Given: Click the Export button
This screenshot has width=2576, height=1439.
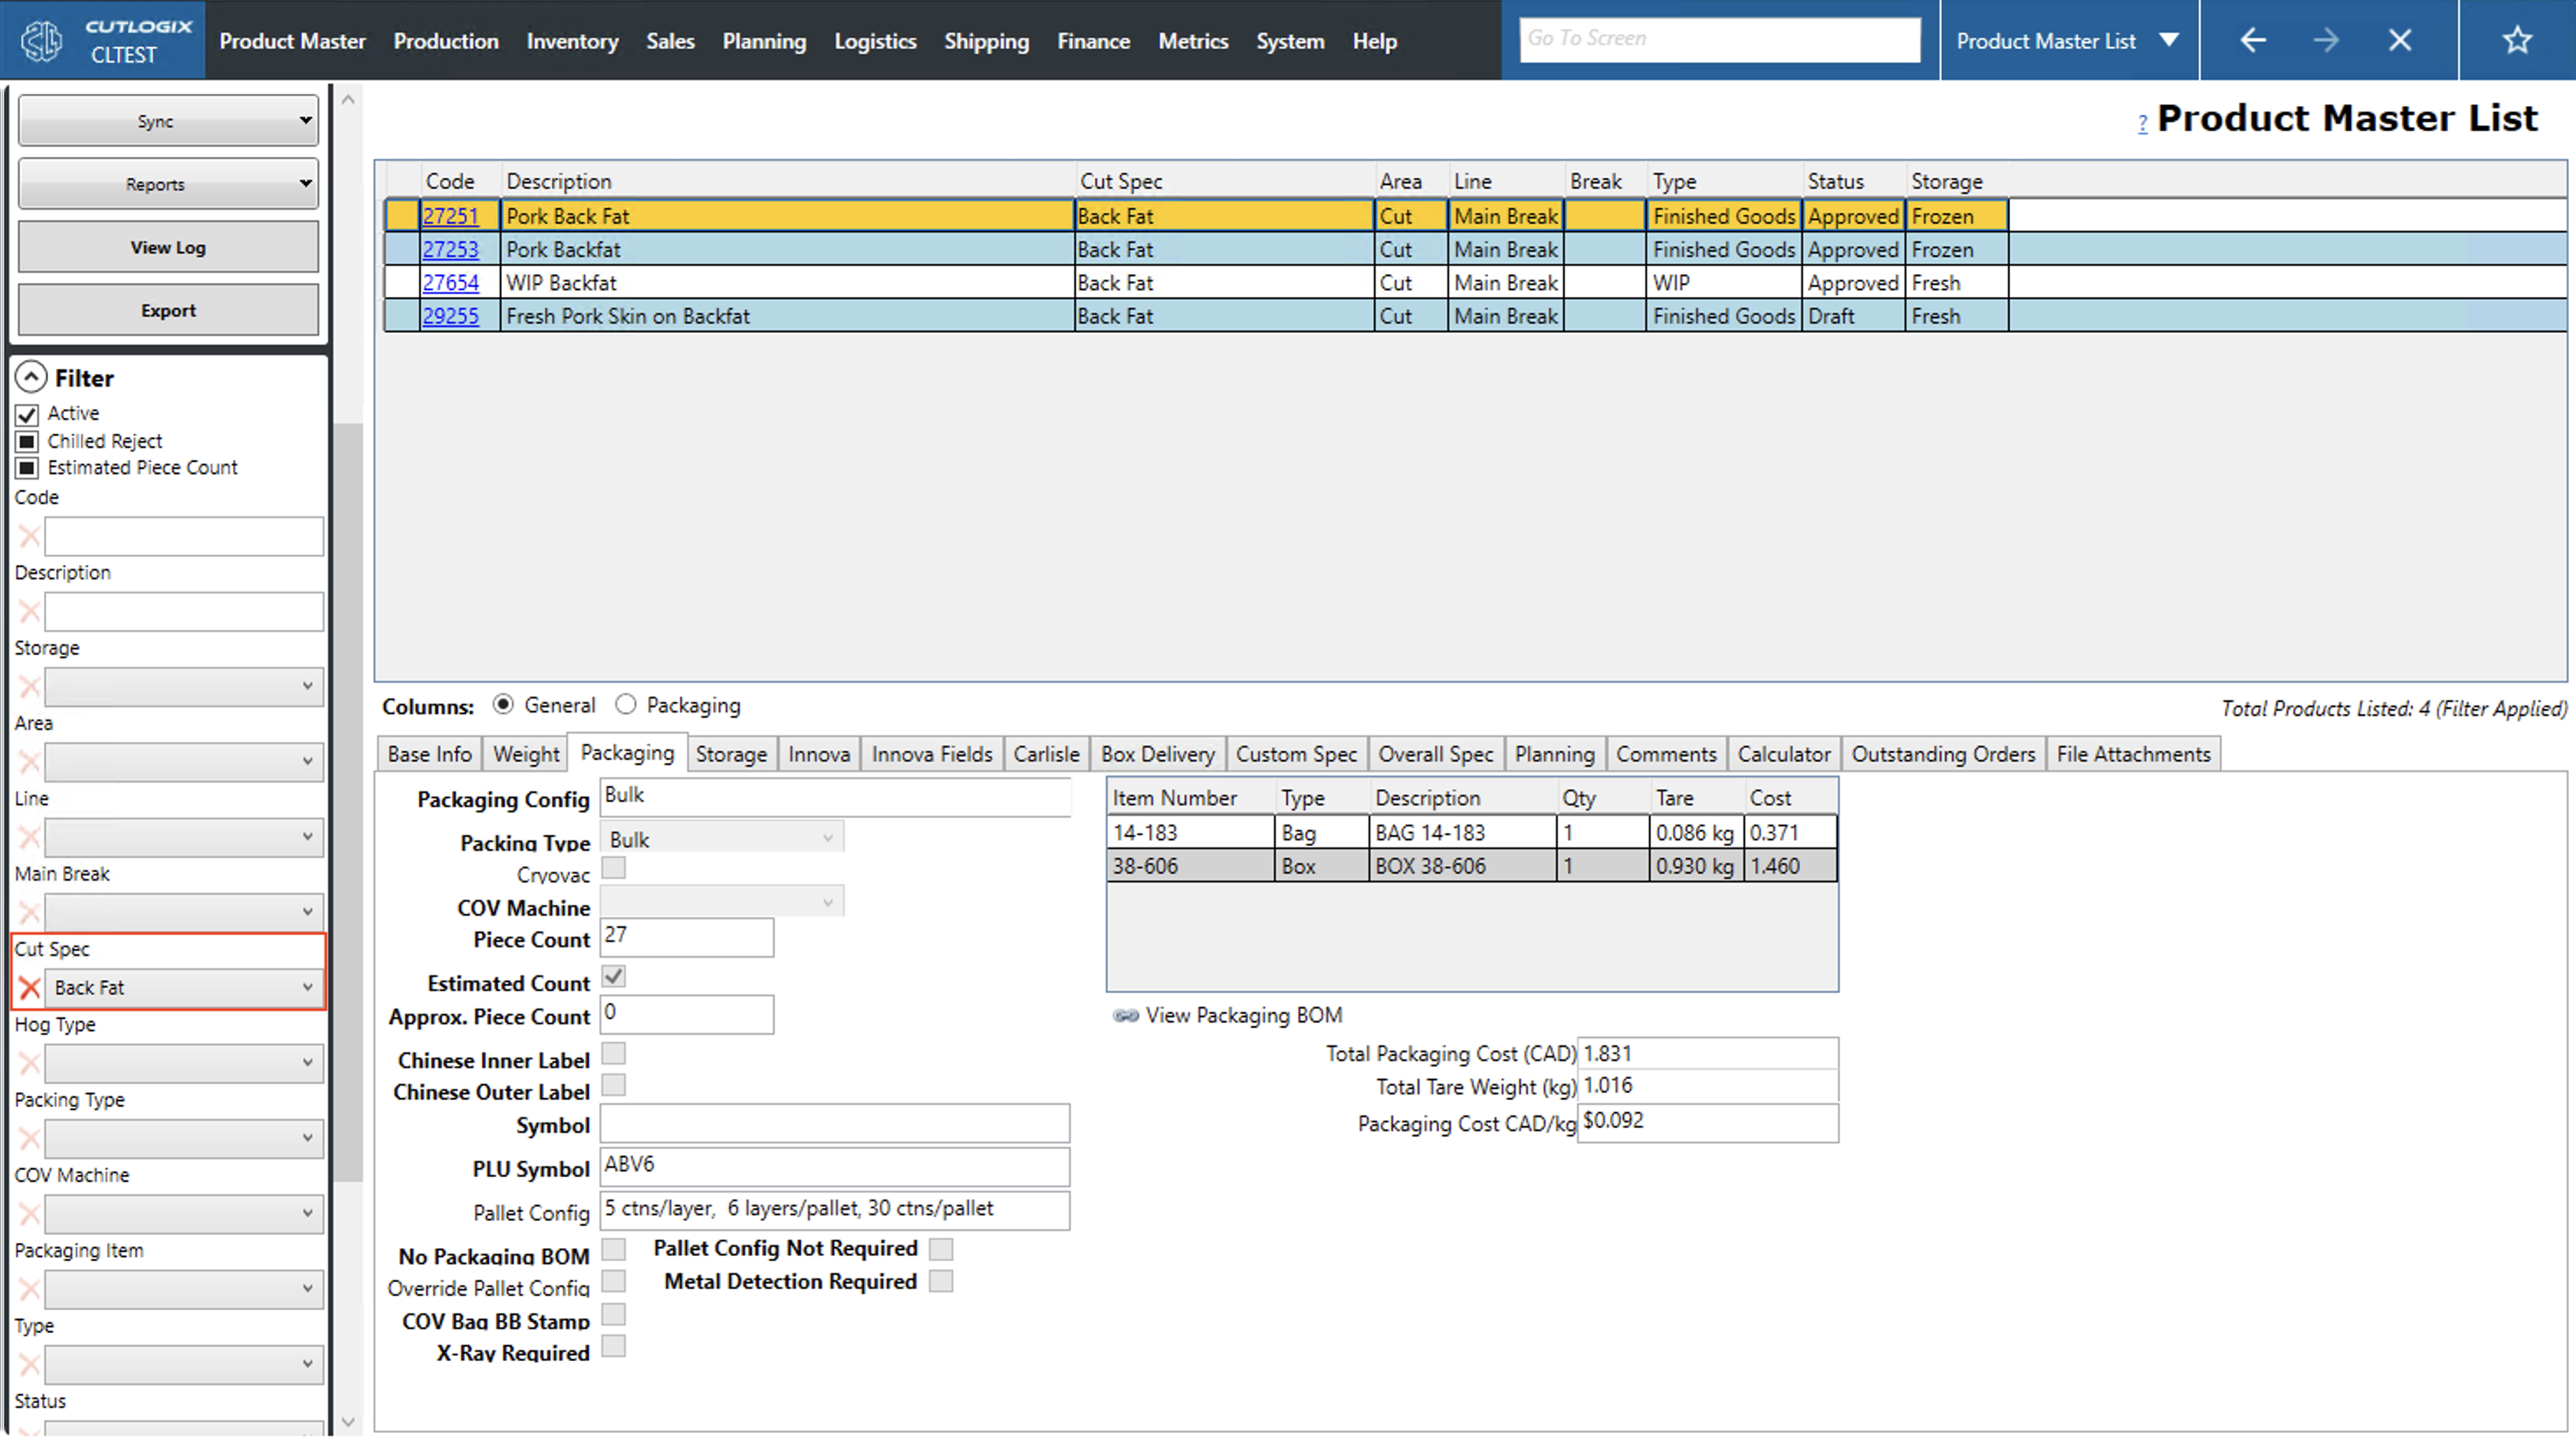Looking at the screenshot, I should coord(168,310).
